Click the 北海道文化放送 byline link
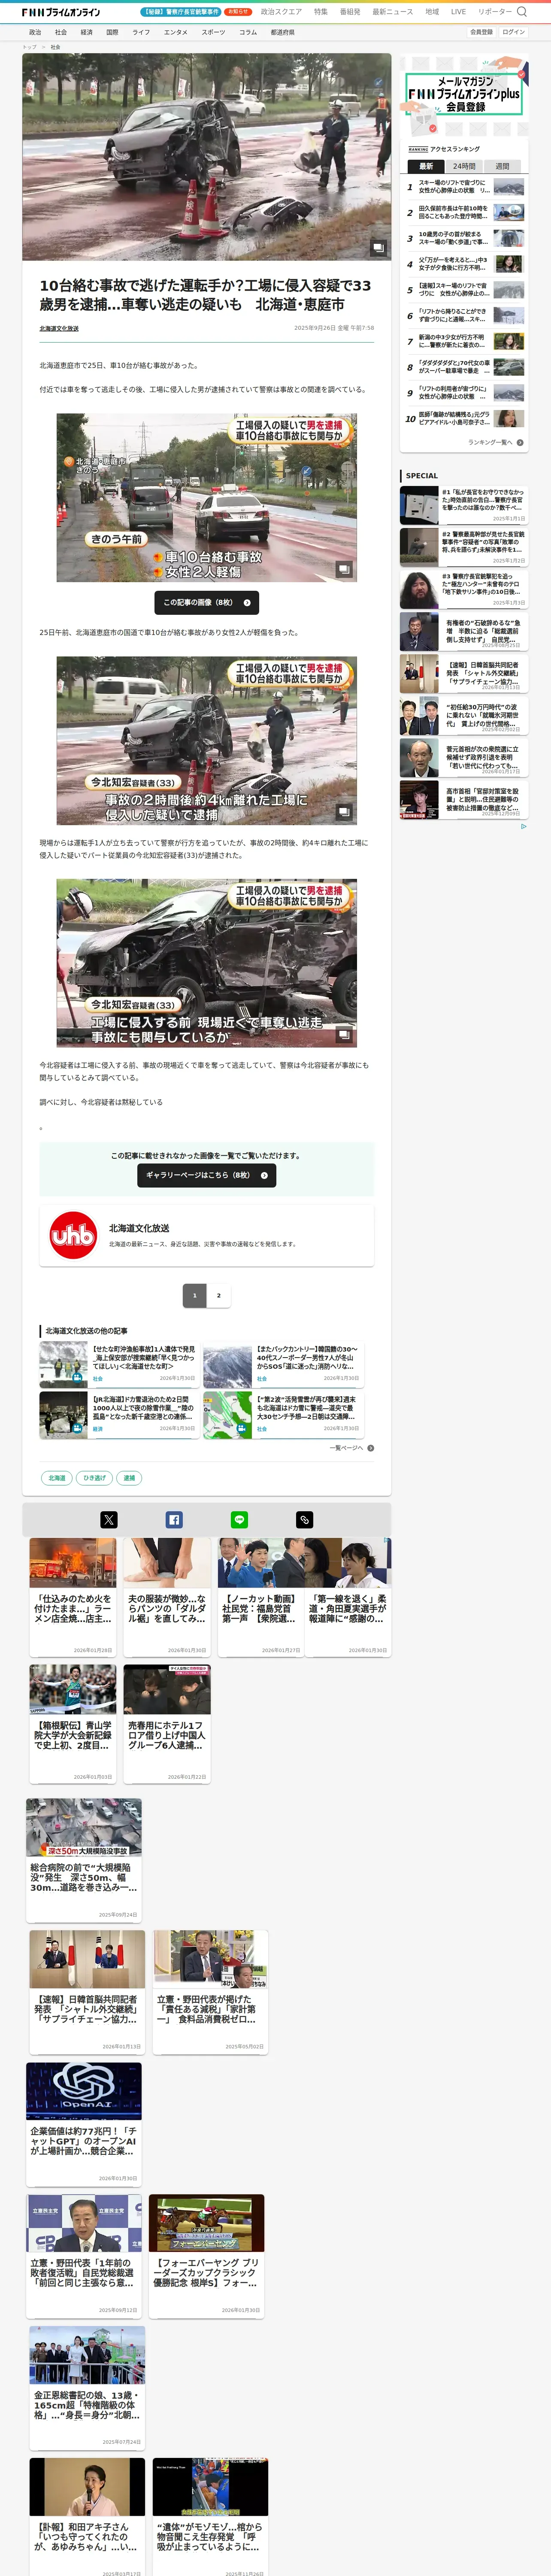Image resolution: width=551 pixels, height=2576 pixels. click(59, 328)
